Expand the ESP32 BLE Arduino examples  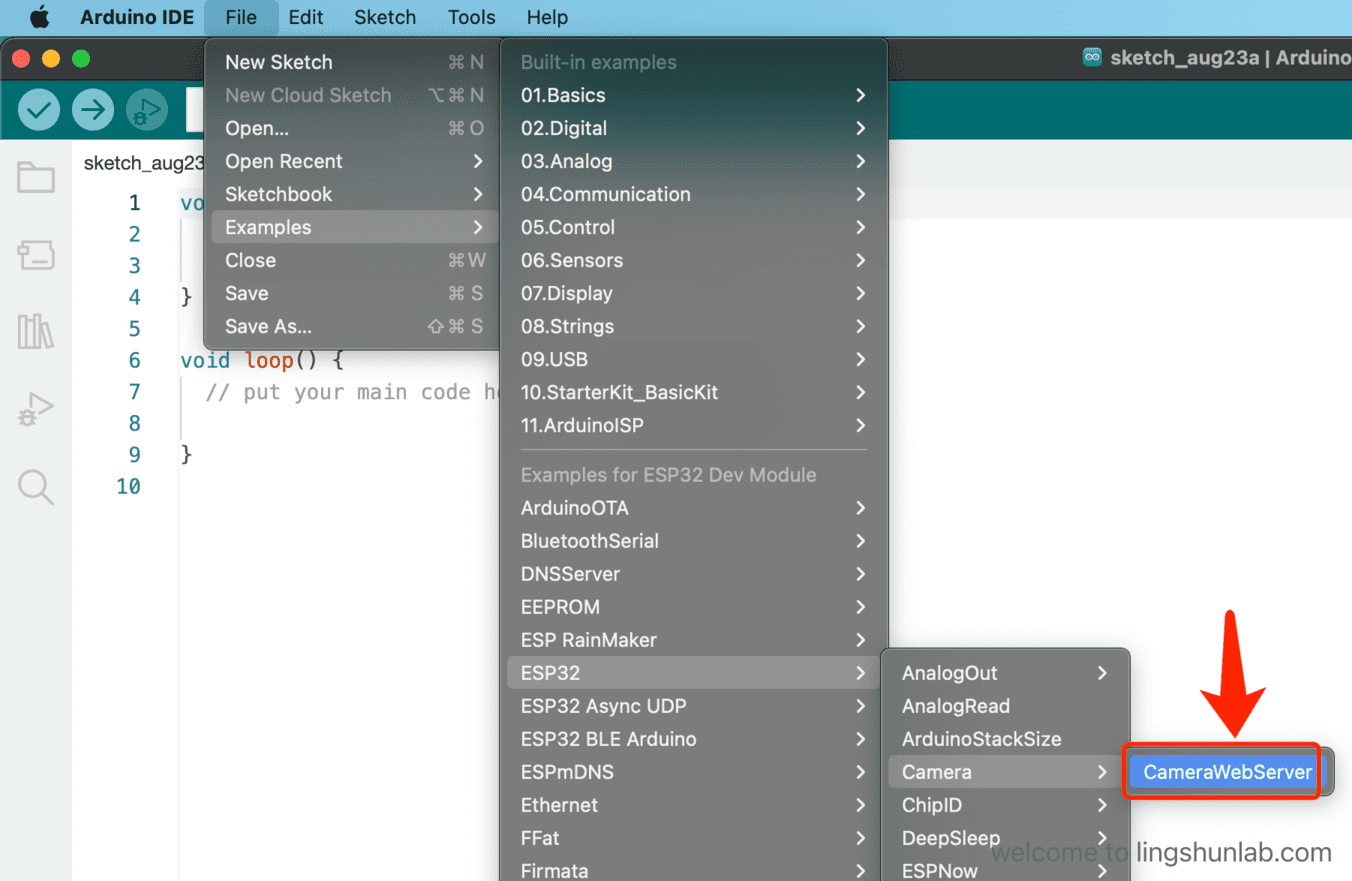pyautogui.click(x=693, y=739)
